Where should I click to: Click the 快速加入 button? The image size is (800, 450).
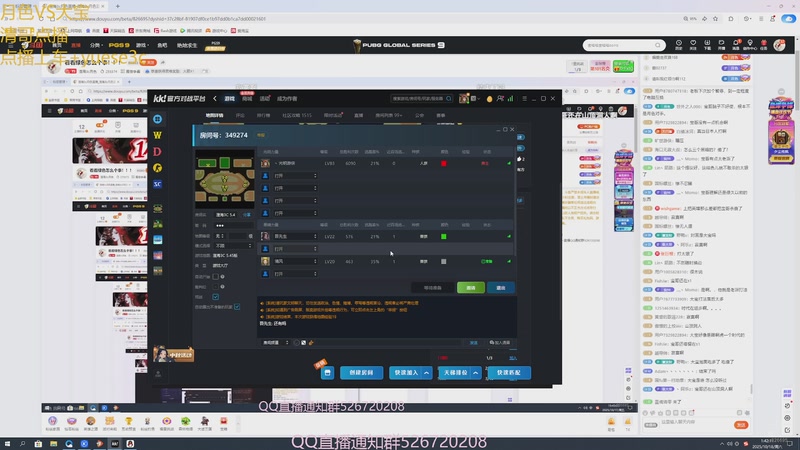point(406,373)
